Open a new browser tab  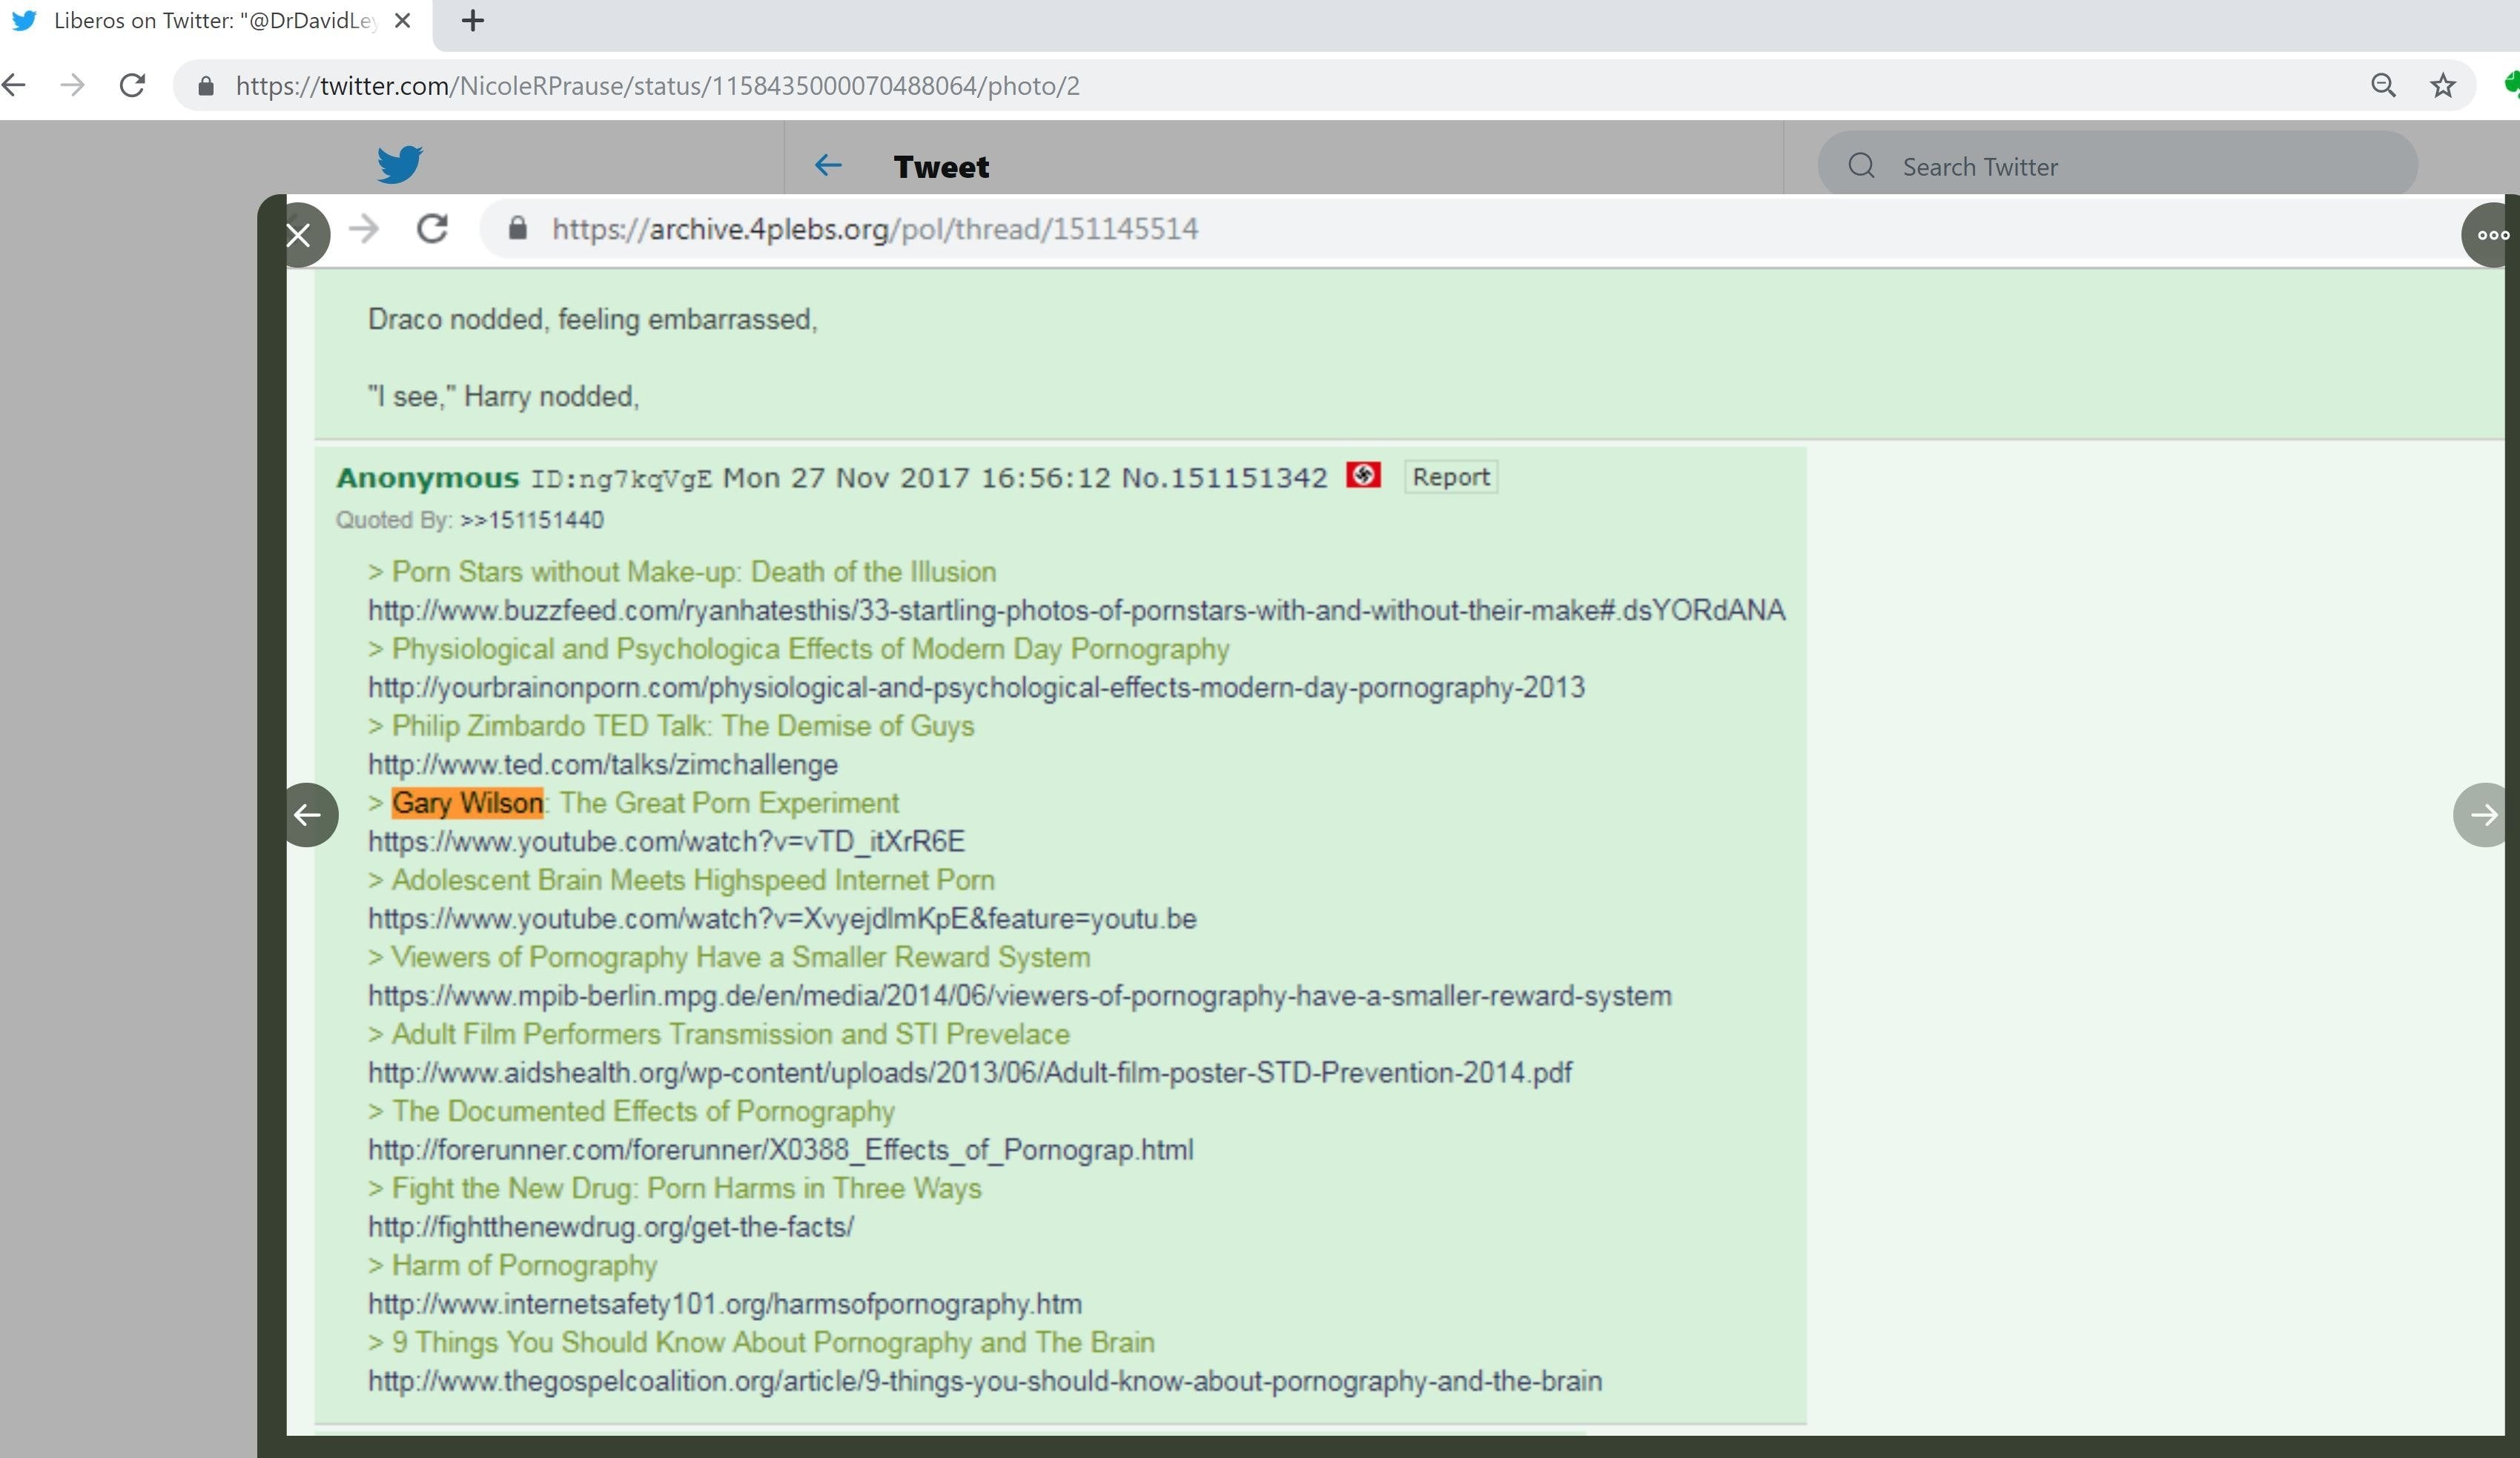tap(473, 21)
